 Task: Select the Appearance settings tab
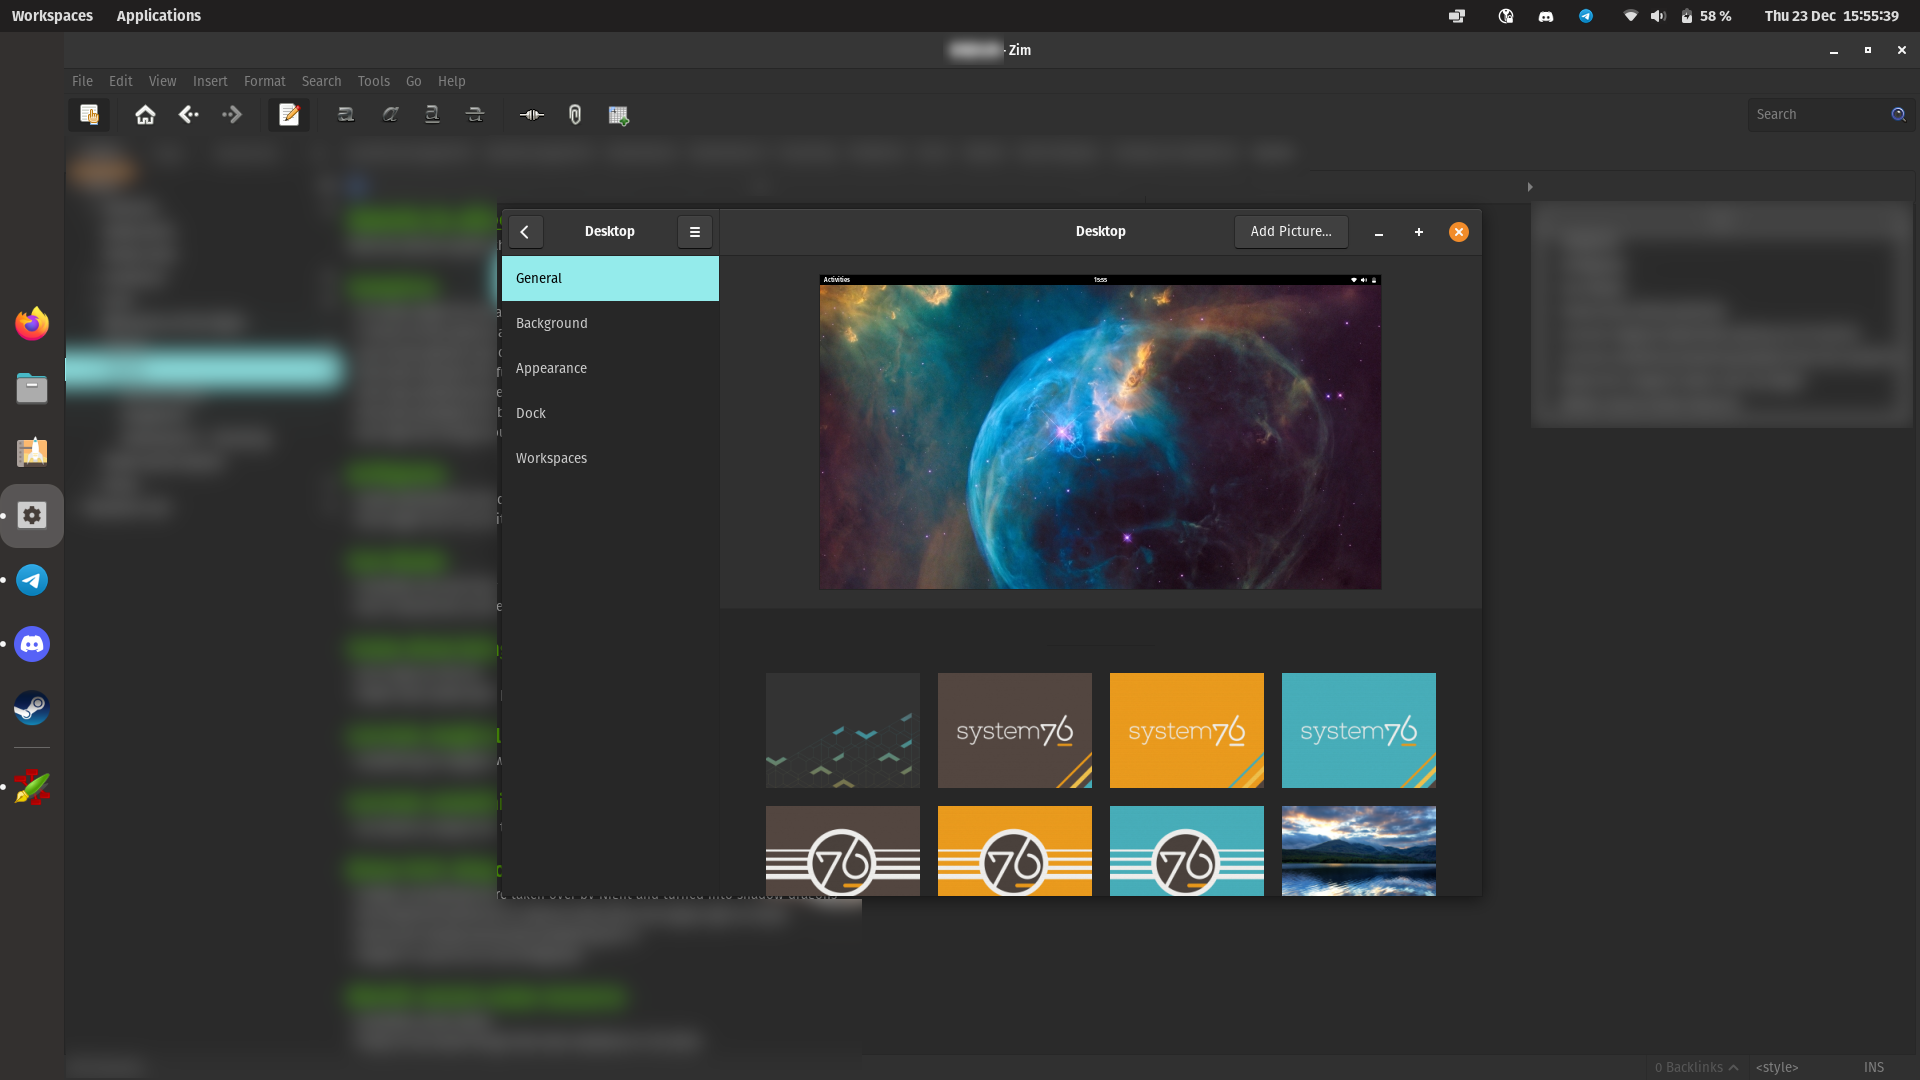tap(551, 368)
